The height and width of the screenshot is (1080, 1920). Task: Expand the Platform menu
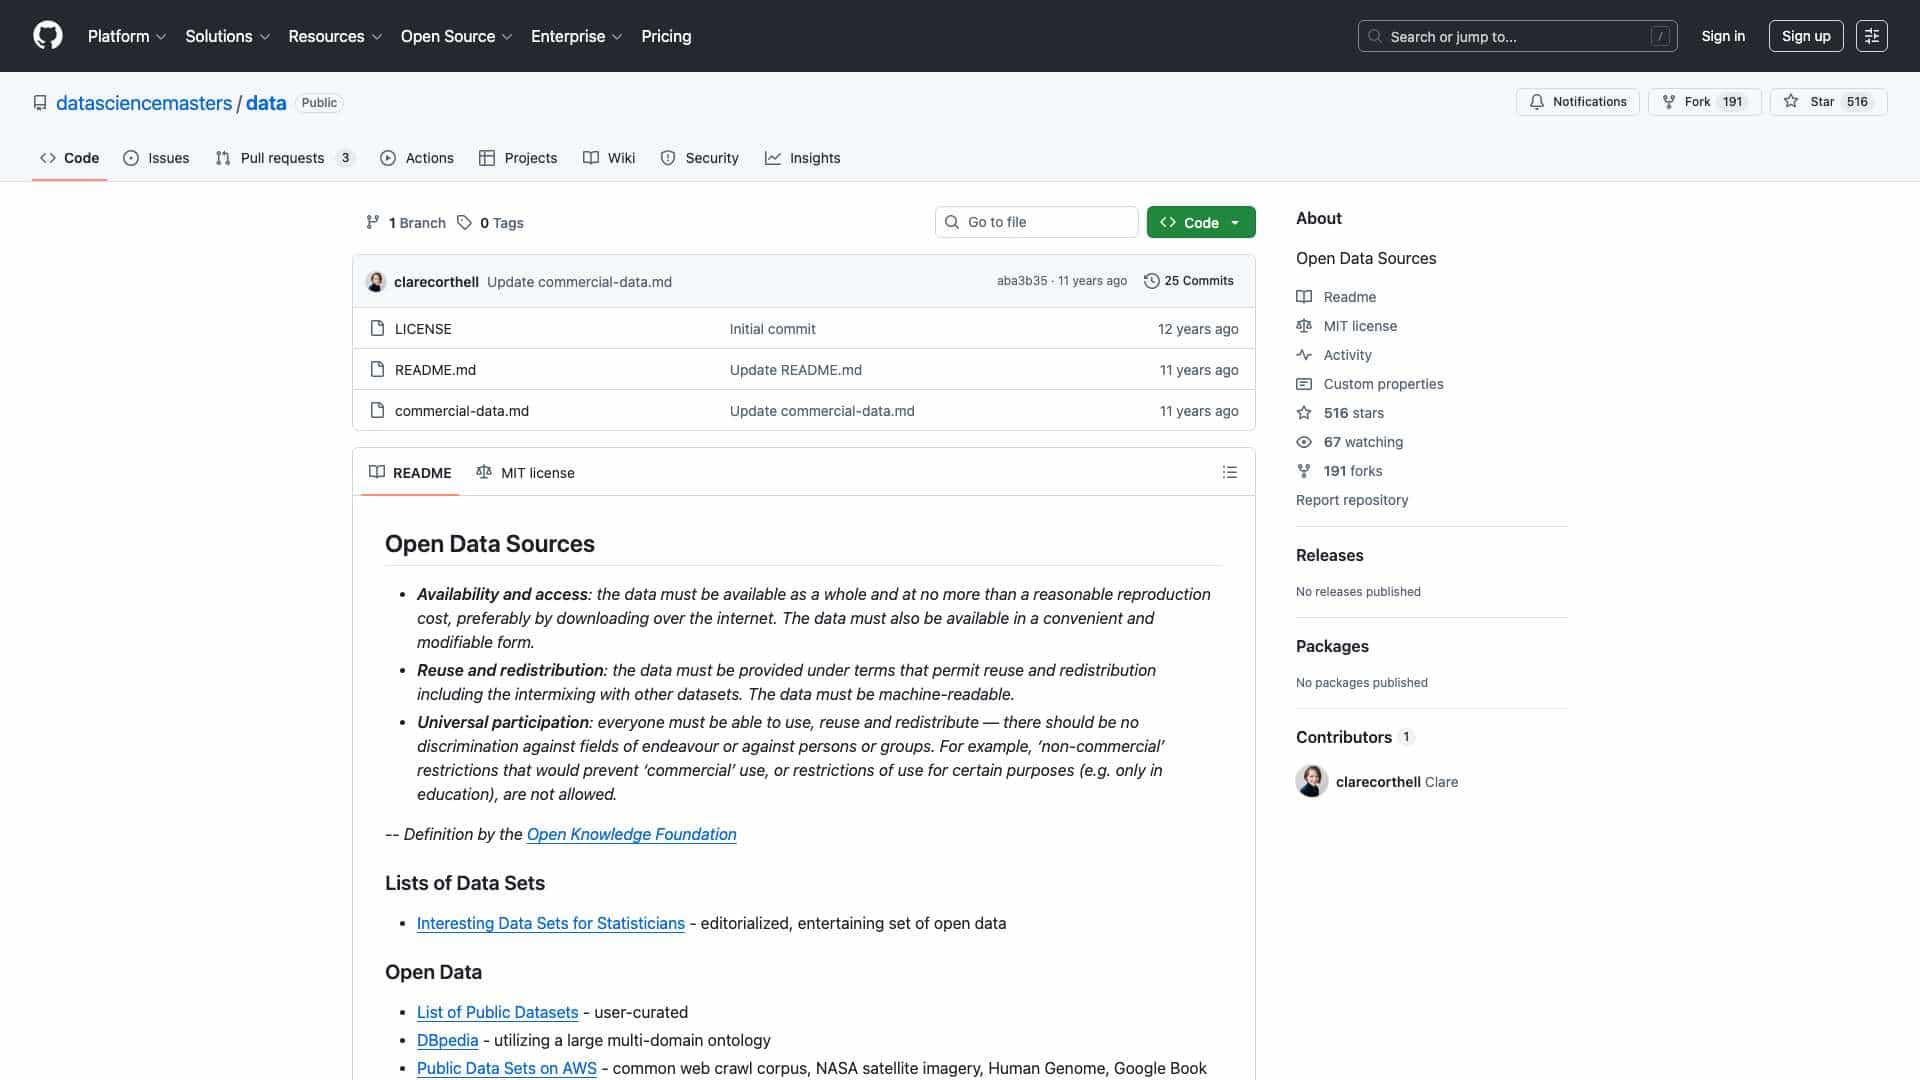tap(127, 36)
